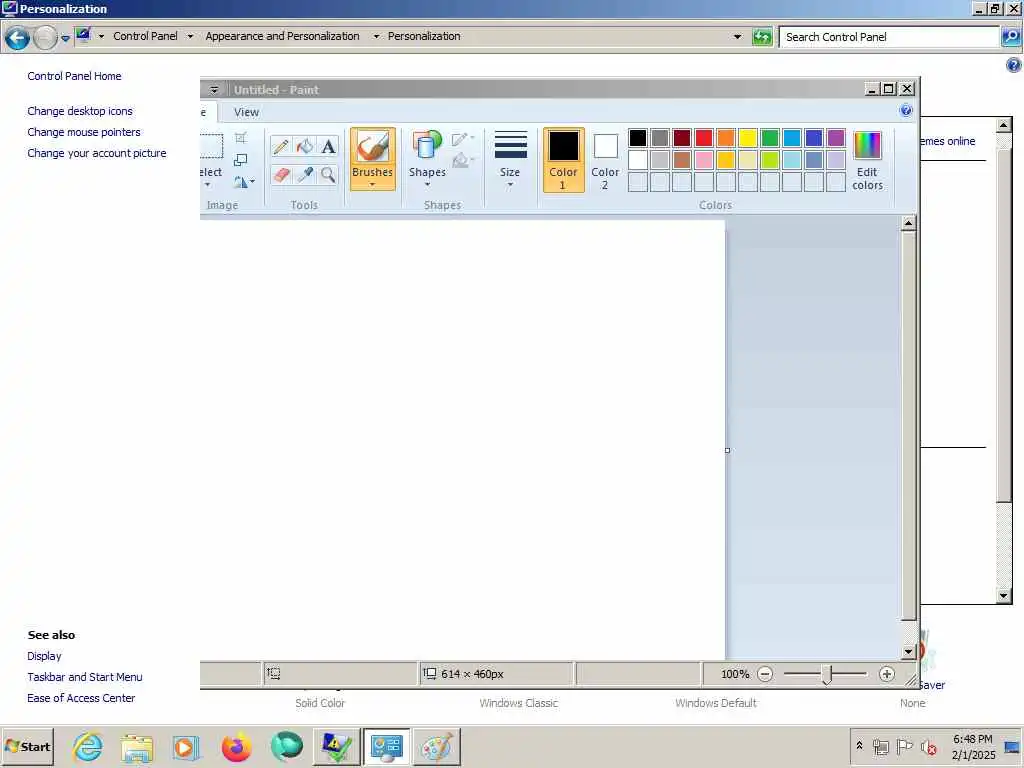Click Change desktop icons link

(x=80, y=111)
